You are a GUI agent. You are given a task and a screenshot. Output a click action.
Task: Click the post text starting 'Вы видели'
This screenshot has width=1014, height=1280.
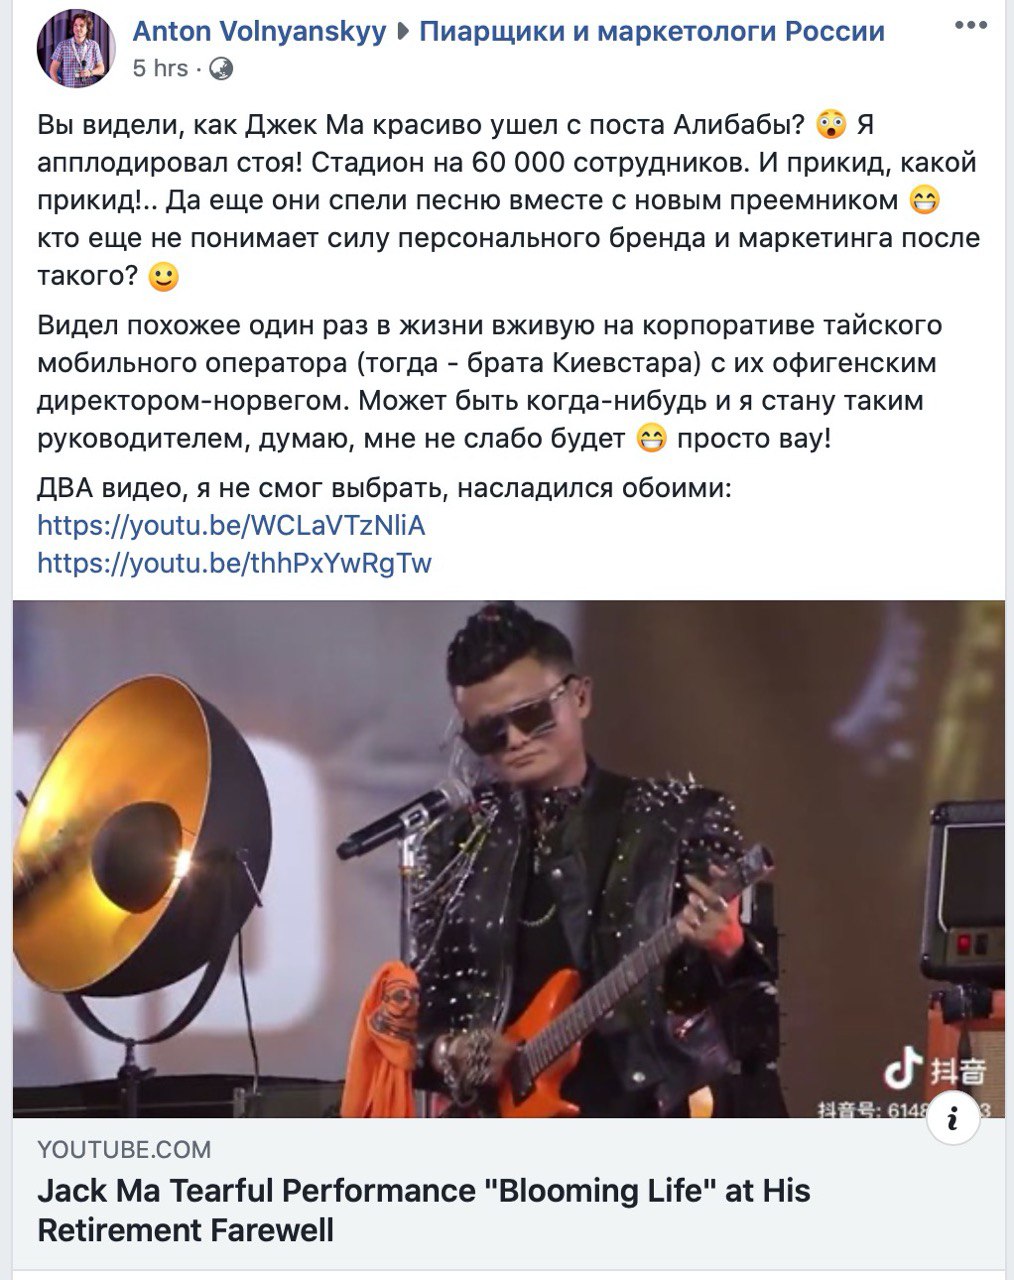[509, 201]
